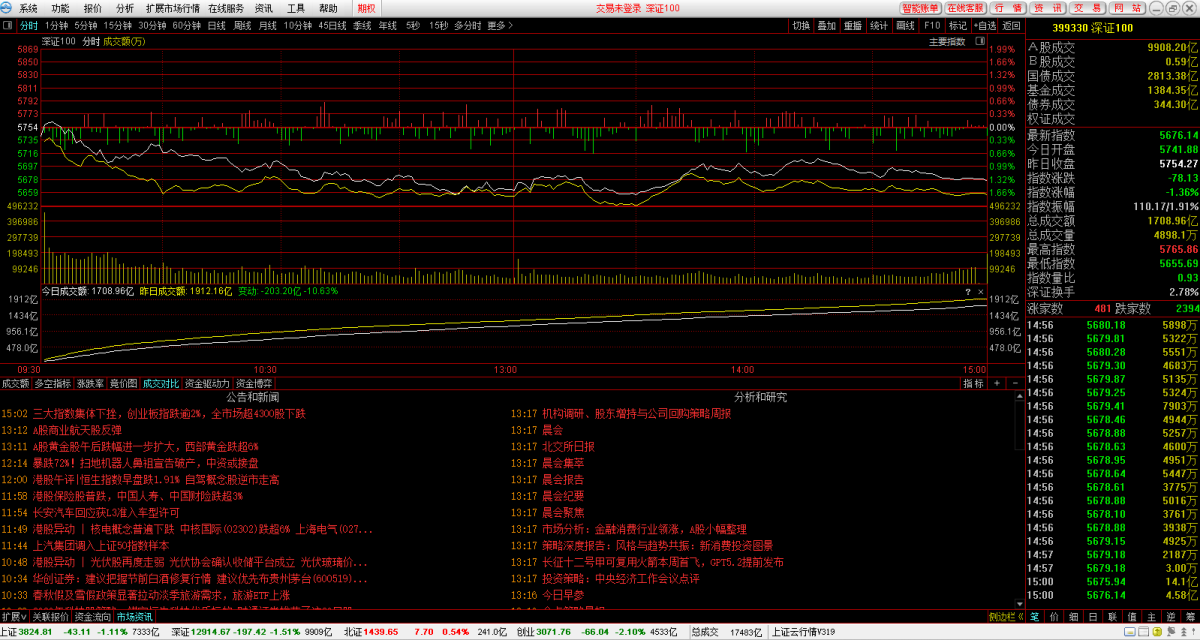Toggle 叠加 overlay in chart toolbar
Screen dimensions: 1200x640
(826, 25)
